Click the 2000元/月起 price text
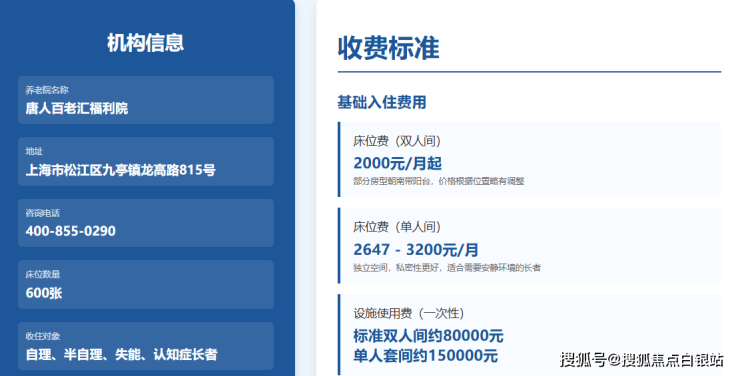 [x=397, y=163]
